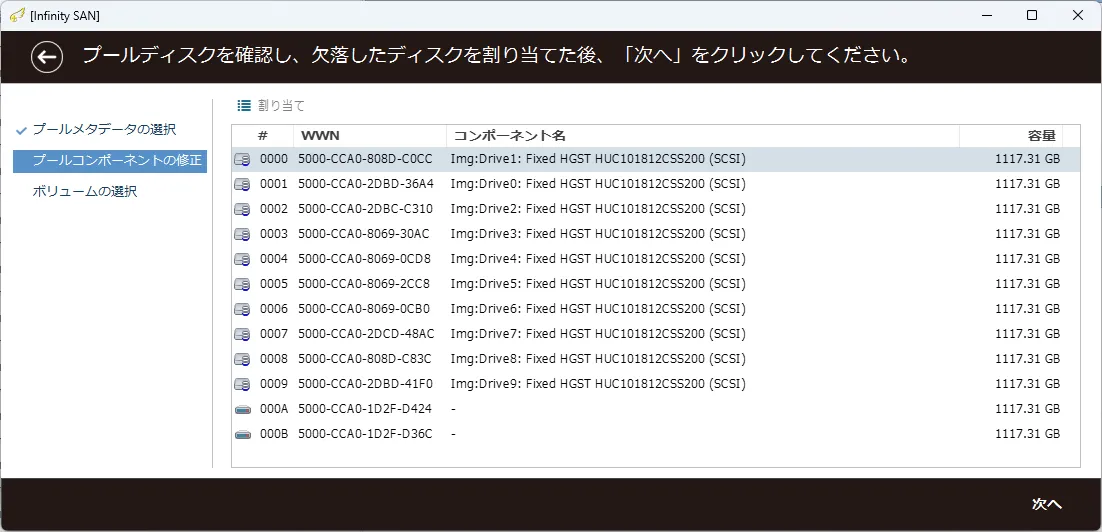Image resolution: width=1102 pixels, height=532 pixels.
Task: Select WWN 5000-CCA0-8069-0CD8
Action: 365,259
